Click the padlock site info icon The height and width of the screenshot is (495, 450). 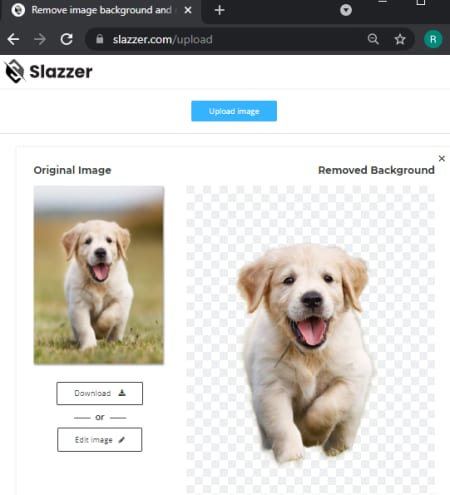pos(99,39)
